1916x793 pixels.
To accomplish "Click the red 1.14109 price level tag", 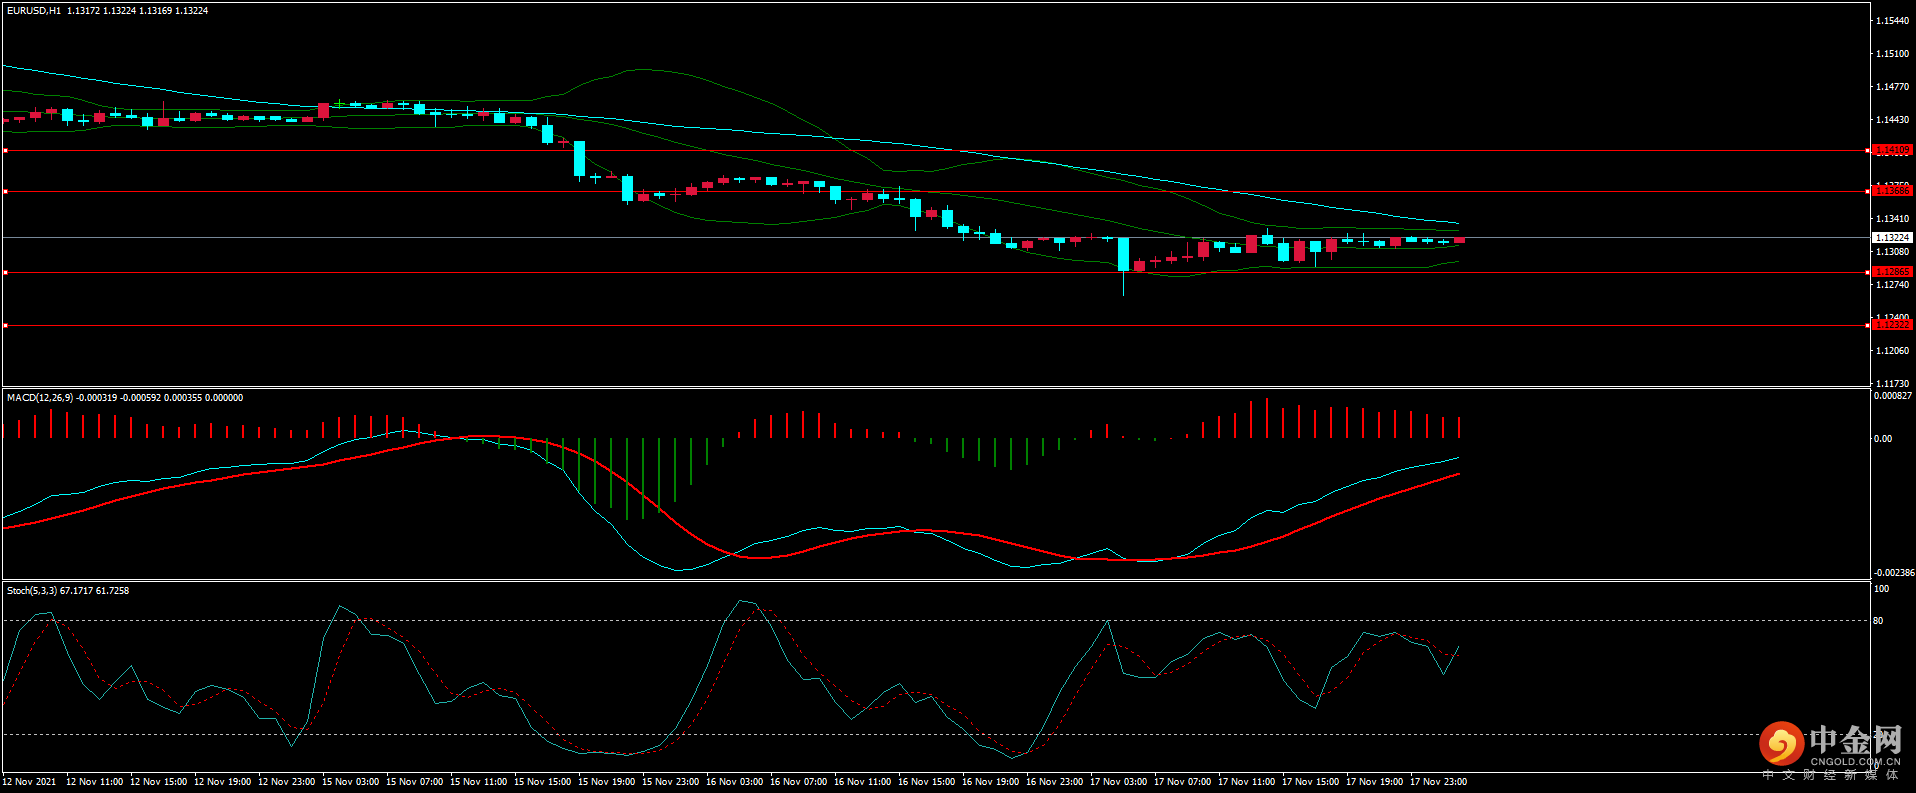I will (1892, 151).
